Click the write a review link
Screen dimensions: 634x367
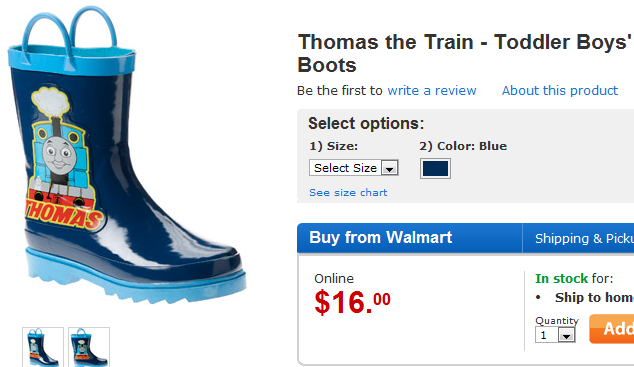click(432, 91)
